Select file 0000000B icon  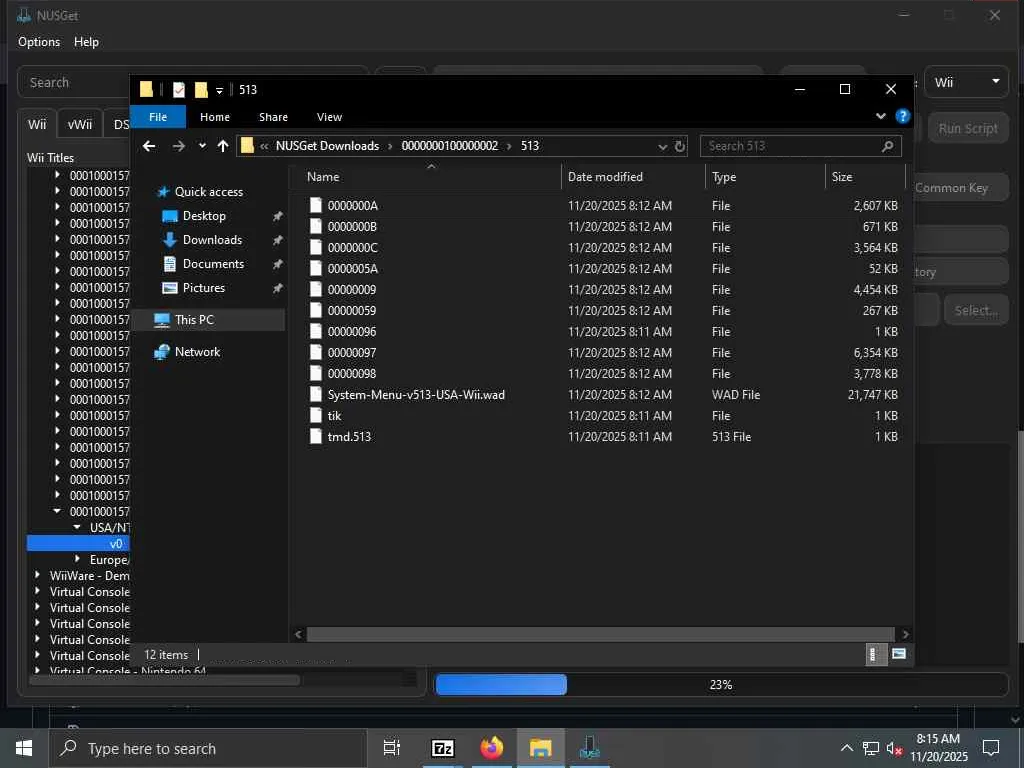click(315, 227)
